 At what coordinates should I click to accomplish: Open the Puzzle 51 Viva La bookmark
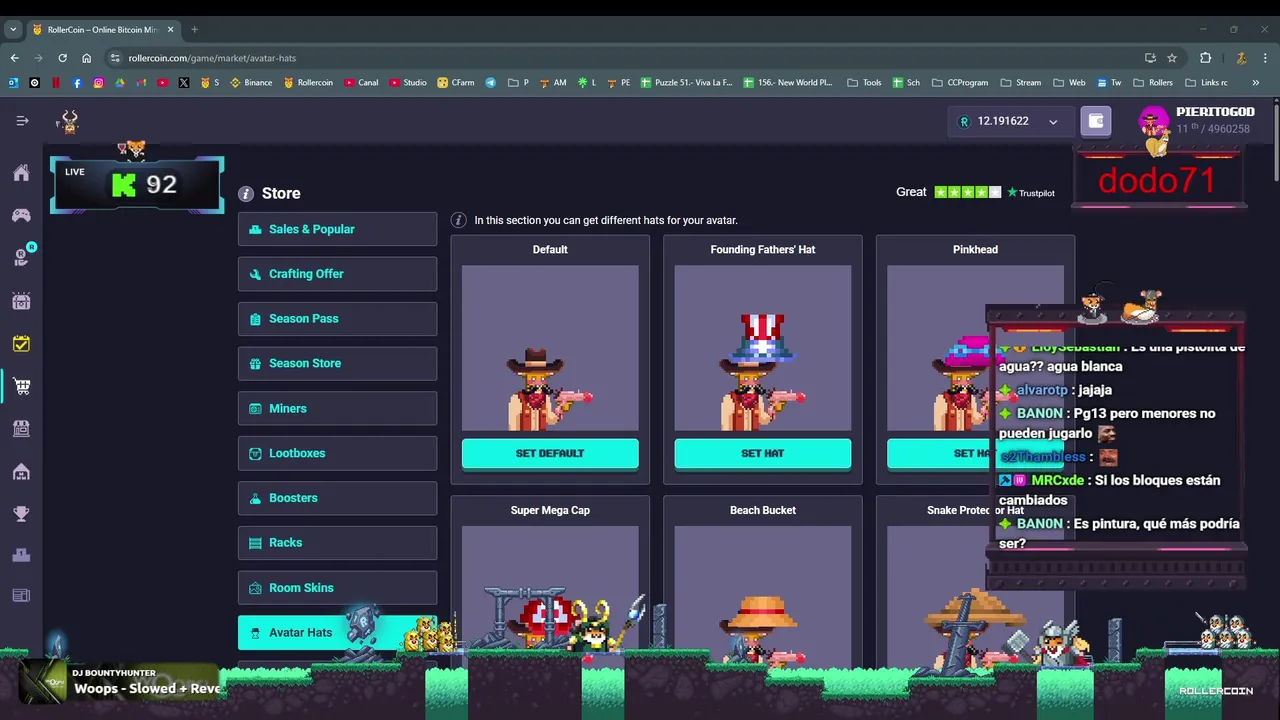[x=686, y=83]
